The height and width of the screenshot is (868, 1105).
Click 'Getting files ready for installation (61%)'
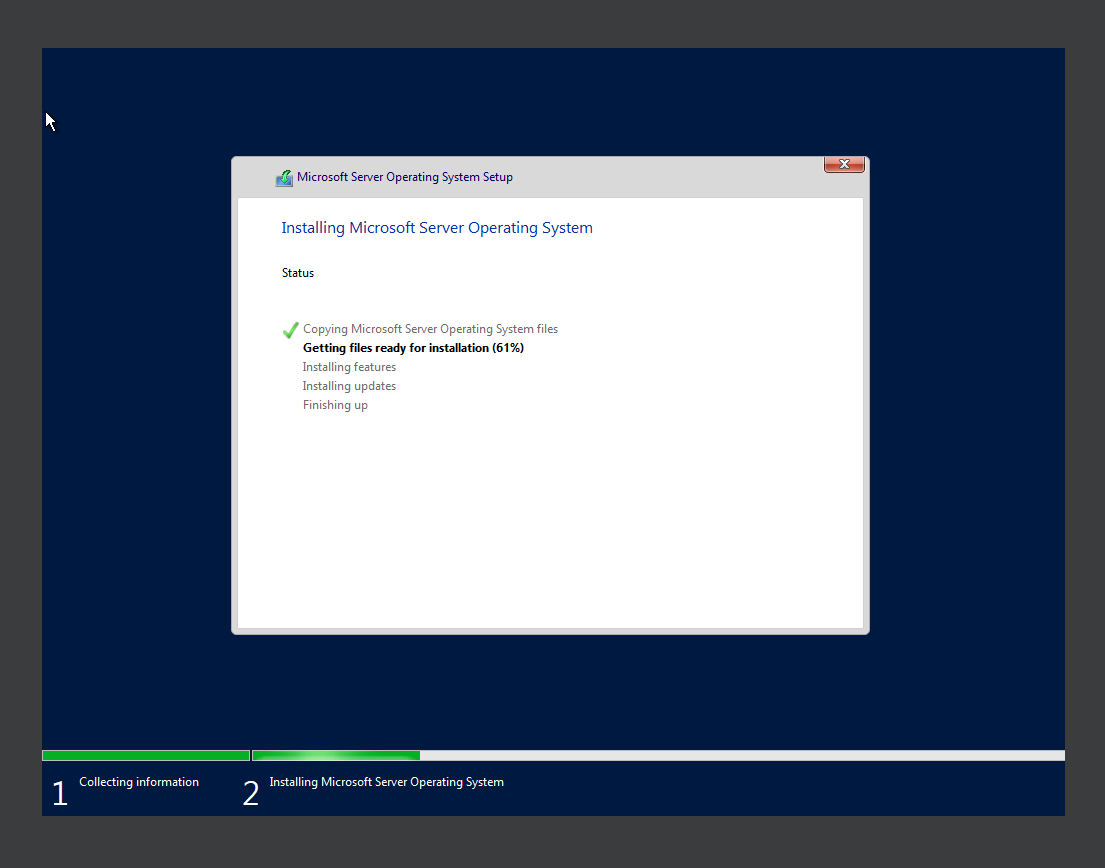(x=413, y=348)
